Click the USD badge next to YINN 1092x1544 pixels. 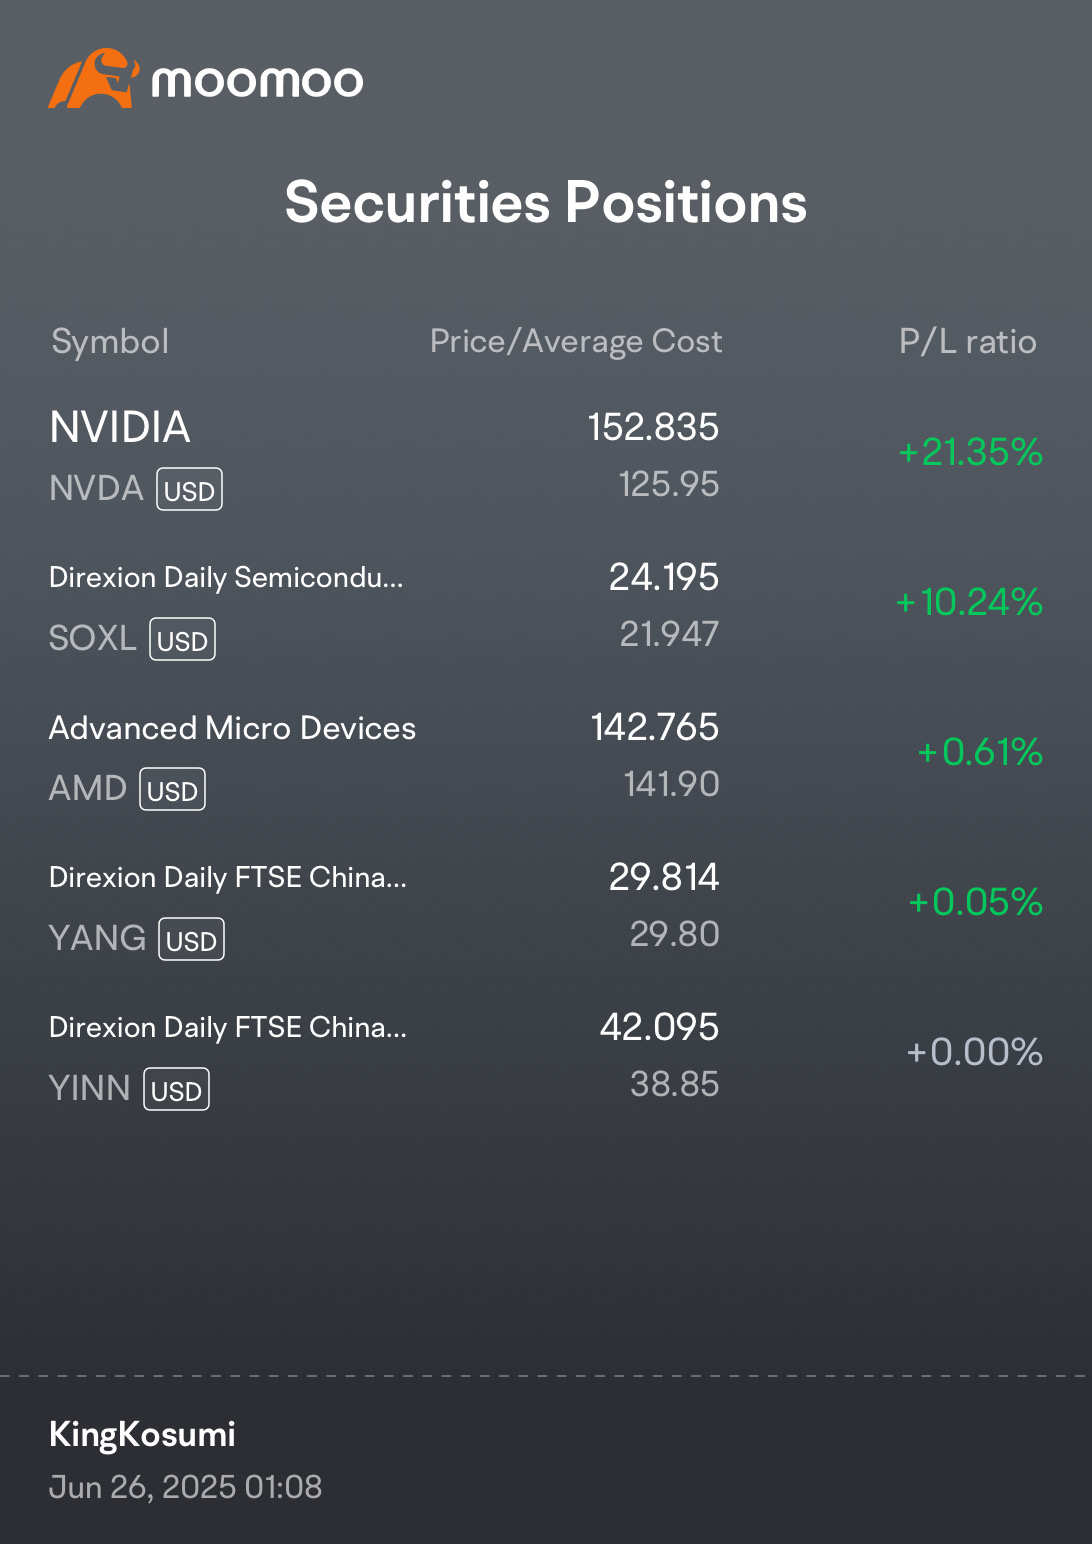(176, 1090)
